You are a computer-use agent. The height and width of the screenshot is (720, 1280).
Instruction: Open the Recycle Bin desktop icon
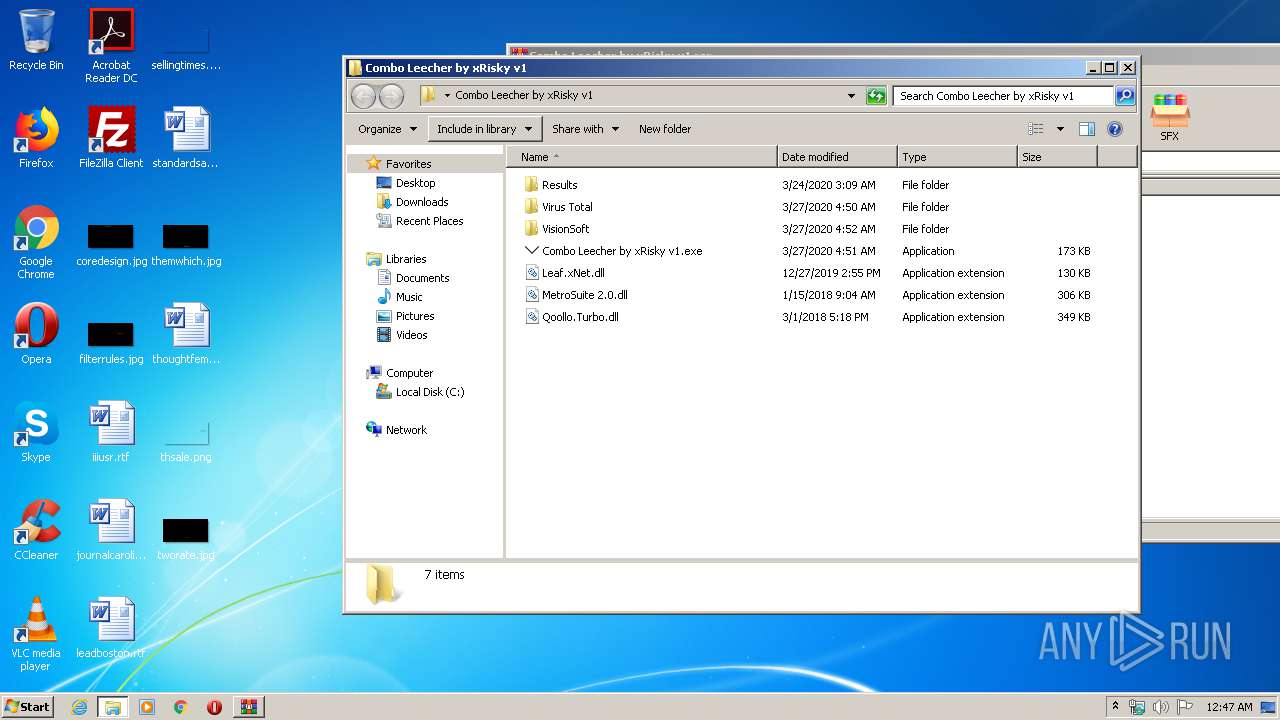pos(36,41)
